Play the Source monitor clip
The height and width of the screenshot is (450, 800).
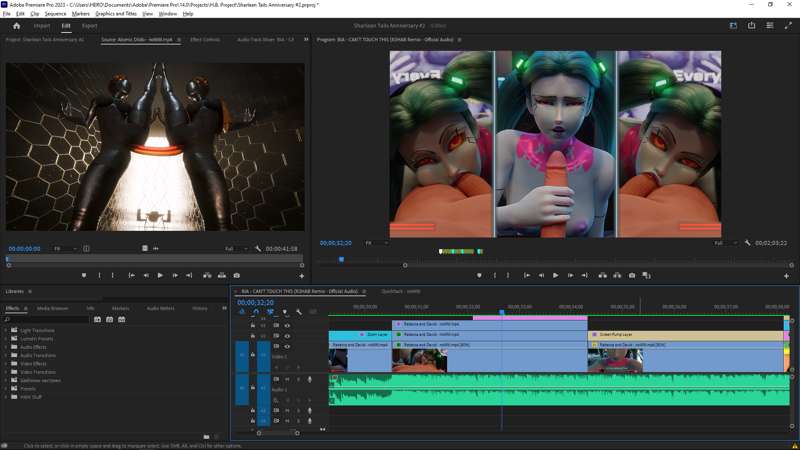160,276
